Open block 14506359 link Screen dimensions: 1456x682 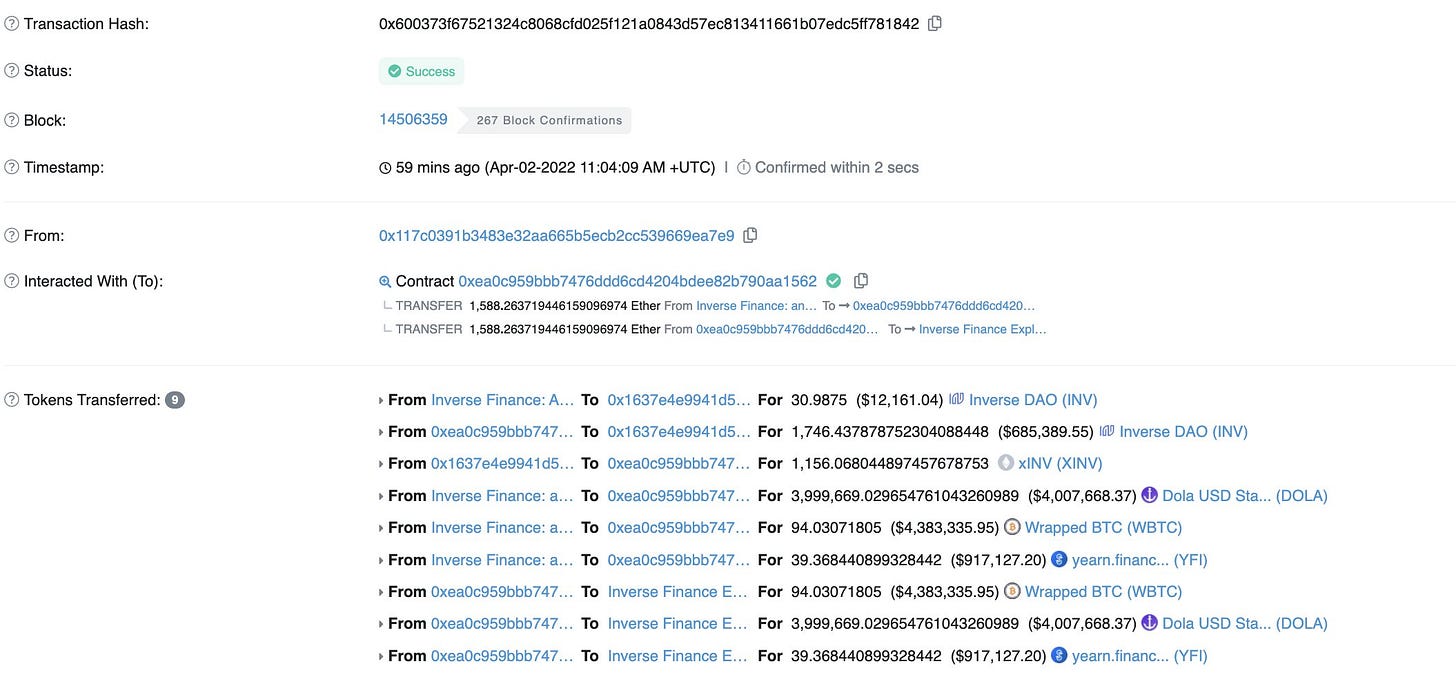(413, 119)
